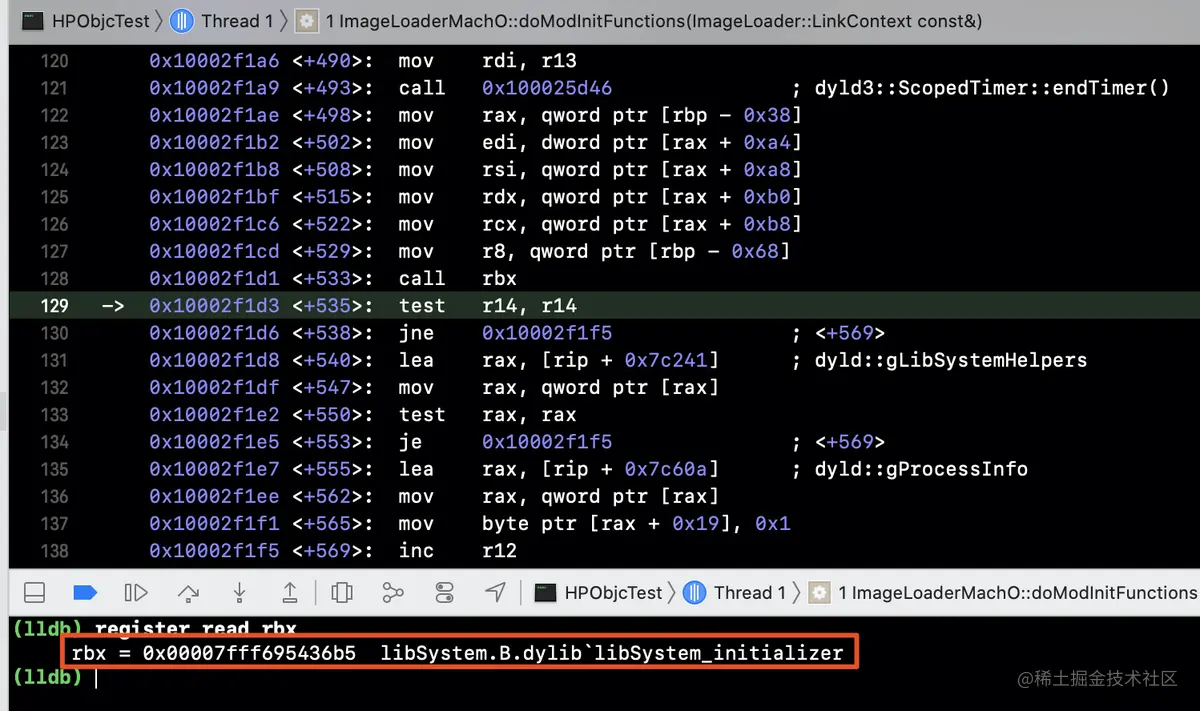This screenshot has height=711, width=1200.
Task: Open Simulate Location icon
Action: [x=495, y=593]
